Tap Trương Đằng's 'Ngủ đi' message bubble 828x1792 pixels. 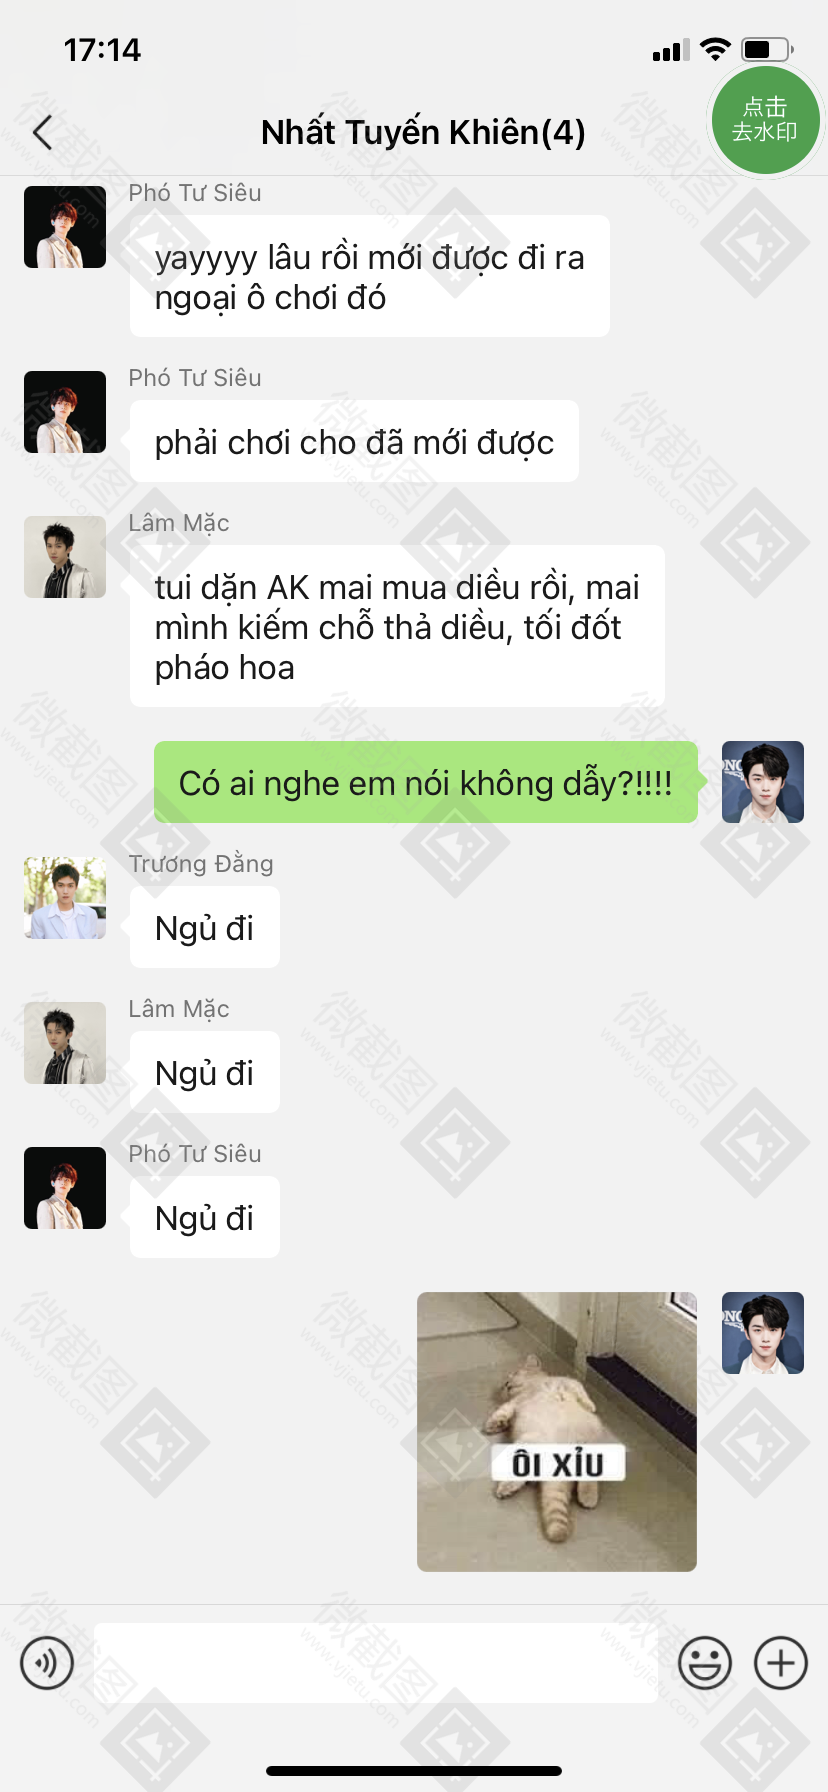(205, 927)
